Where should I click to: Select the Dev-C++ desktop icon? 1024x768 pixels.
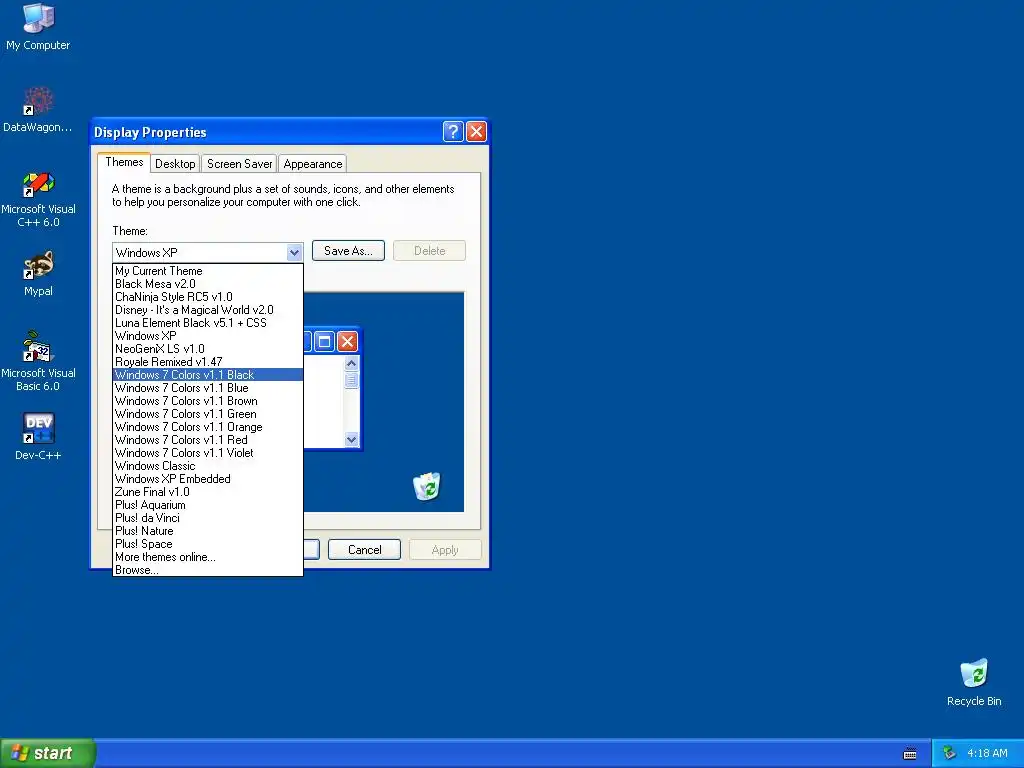pos(38,436)
